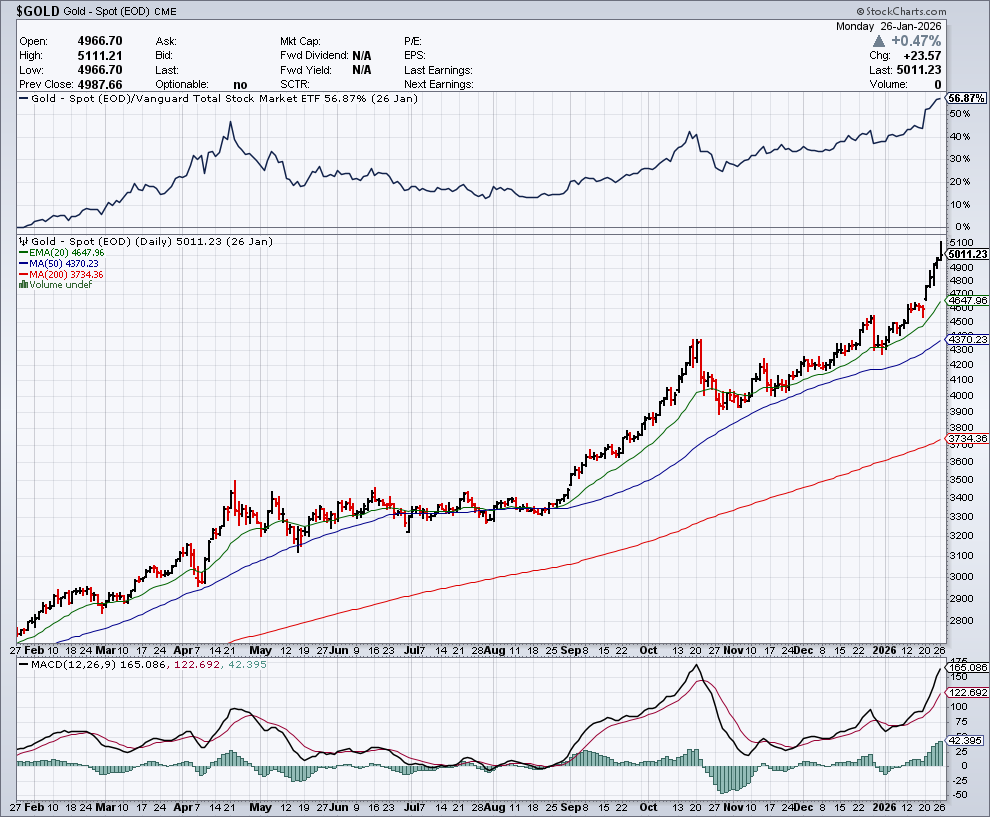Click the green up-triangle change icon
Screen dimensions: 990x817
tap(879, 41)
